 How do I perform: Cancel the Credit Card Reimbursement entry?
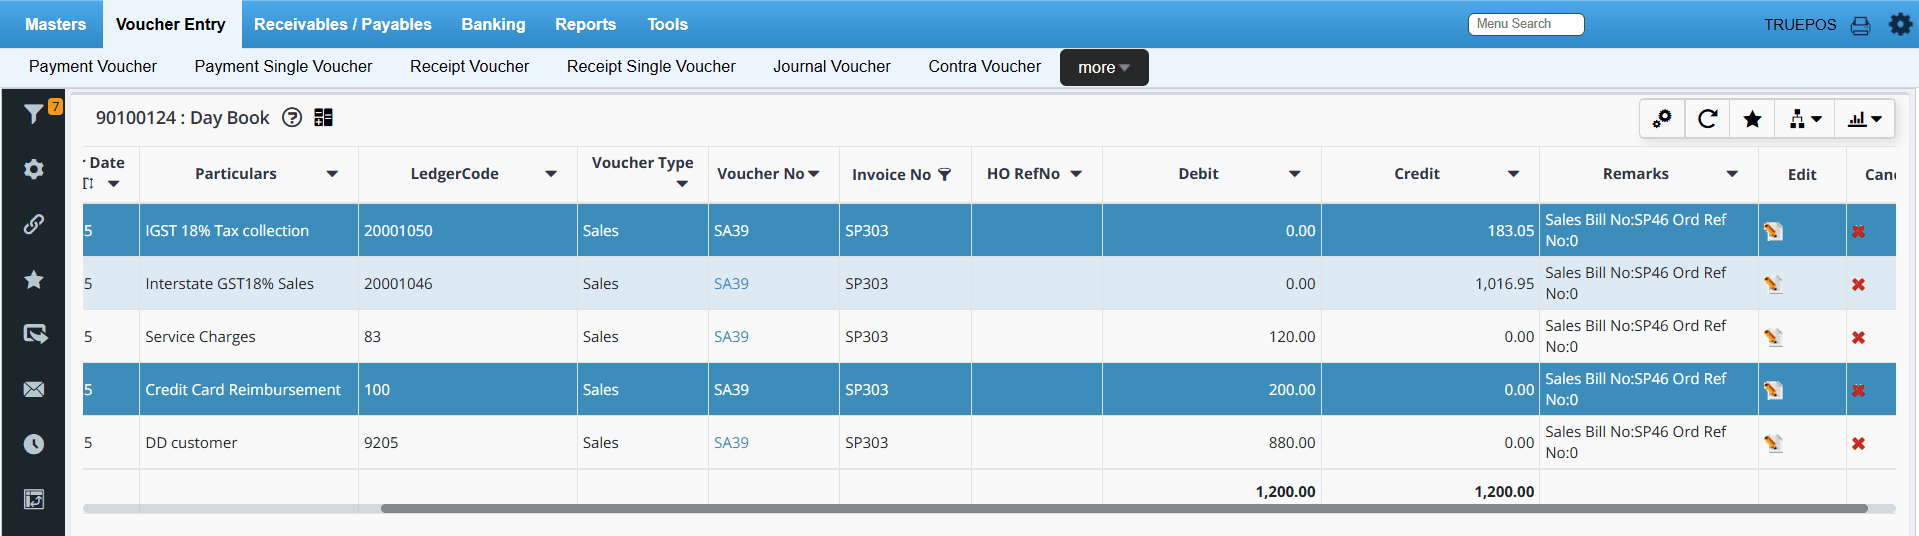click(1858, 391)
